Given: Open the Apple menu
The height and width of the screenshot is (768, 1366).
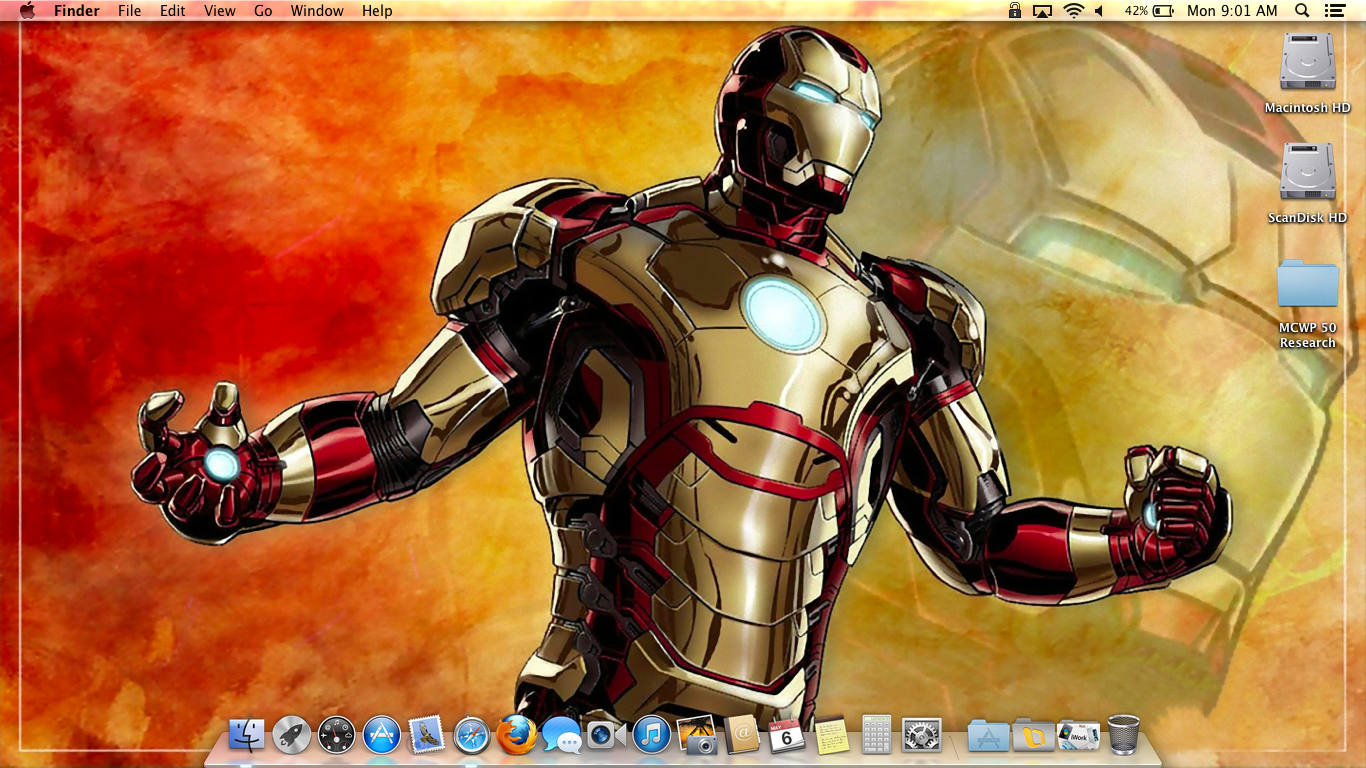Looking at the screenshot, I should 27,11.
